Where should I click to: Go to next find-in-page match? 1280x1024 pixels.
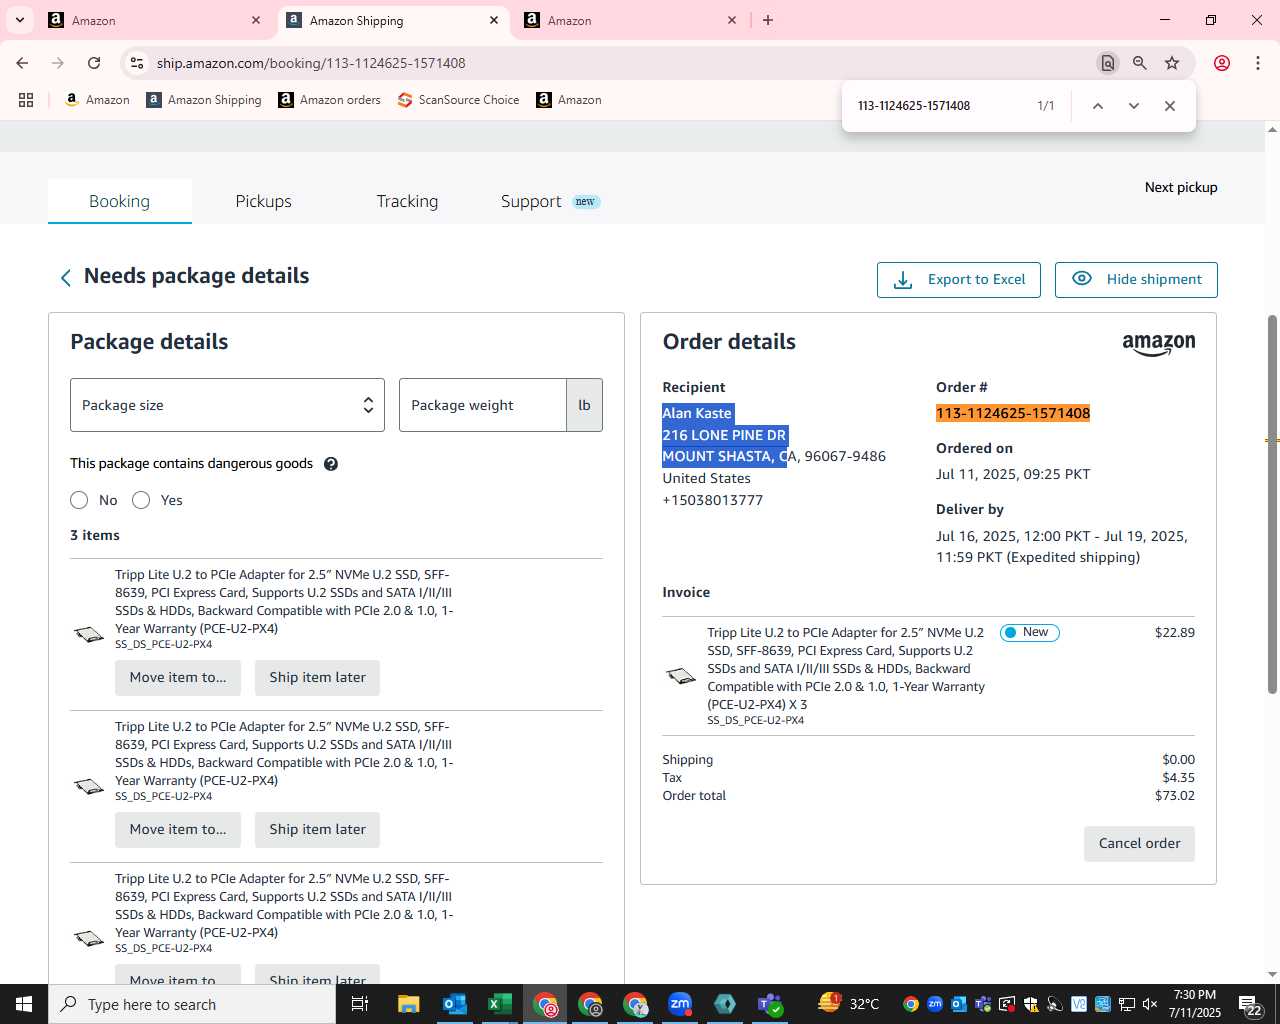pos(1134,106)
